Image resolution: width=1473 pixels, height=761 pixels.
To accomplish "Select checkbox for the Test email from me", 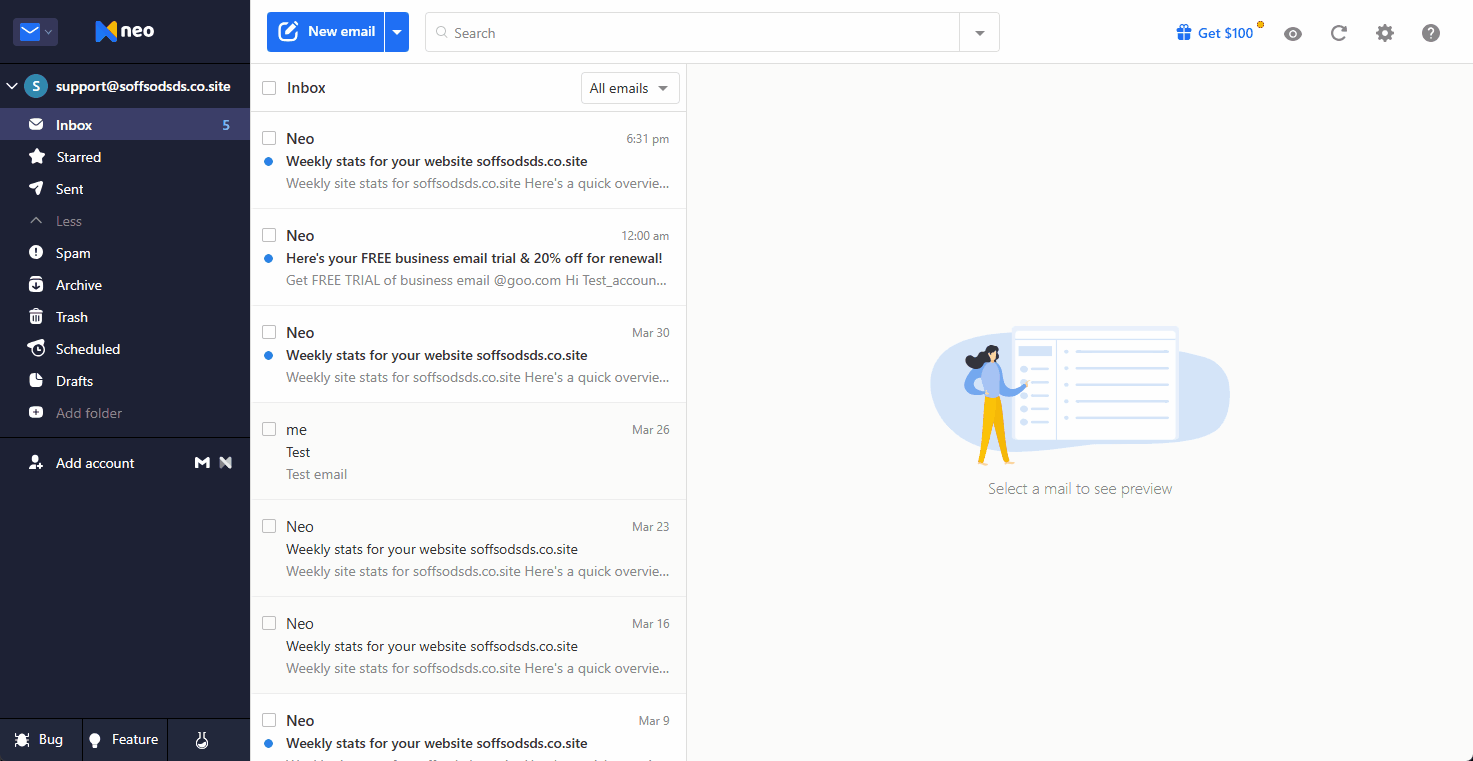I will (x=269, y=429).
